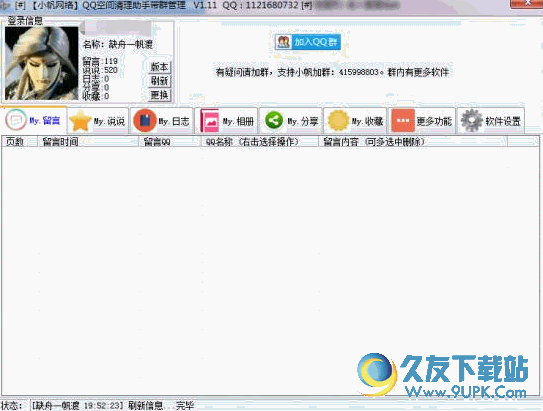Open the 软件设置 tab
Screen dimensions: 543x411
pos(491,121)
